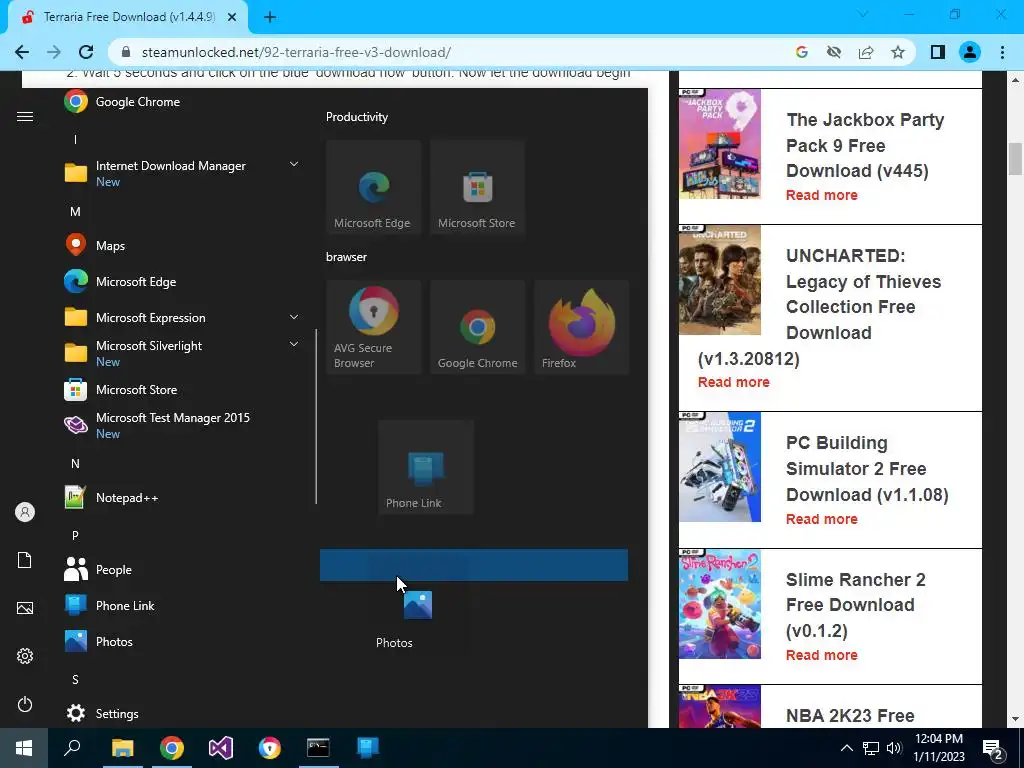This screenshot has width=1024, height=768.
Task: Launch the Google Chrome tile in the brawser group
Action: click(477, 327)
